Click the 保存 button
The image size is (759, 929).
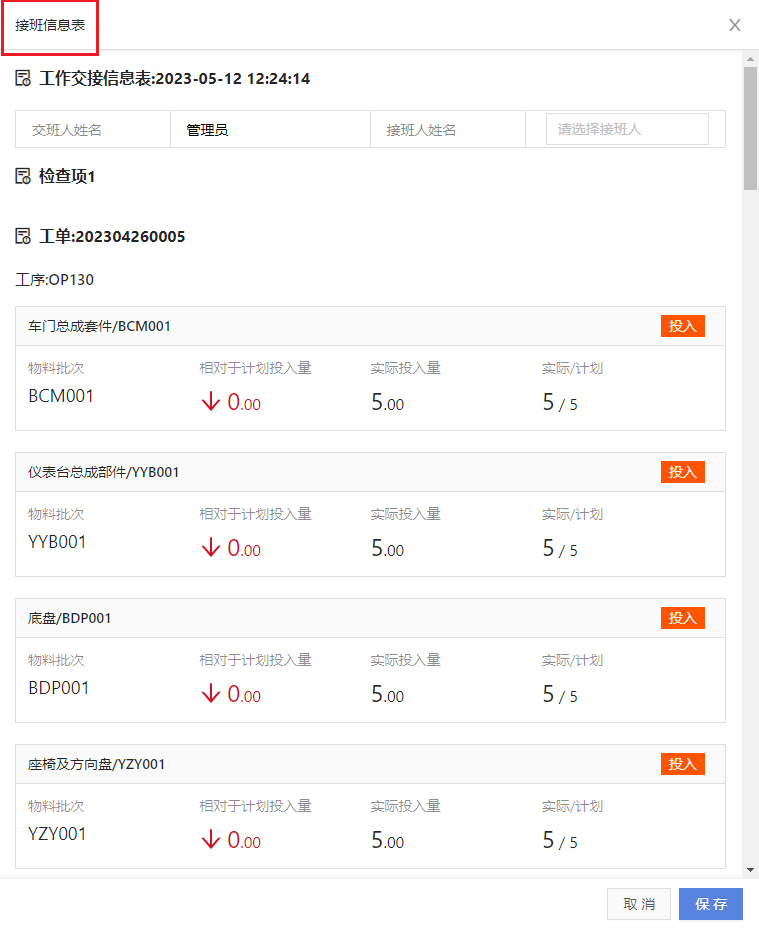point(711,904)
